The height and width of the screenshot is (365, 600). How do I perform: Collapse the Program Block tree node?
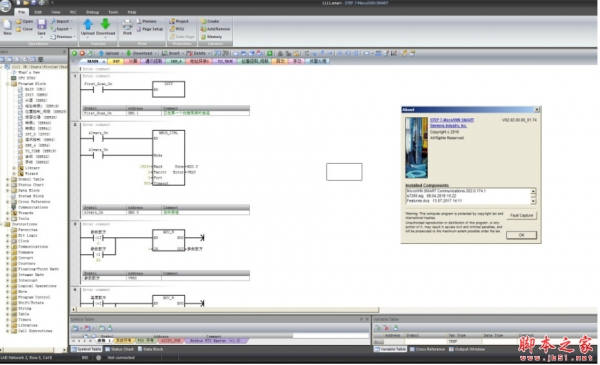click(x=8, y=83)
